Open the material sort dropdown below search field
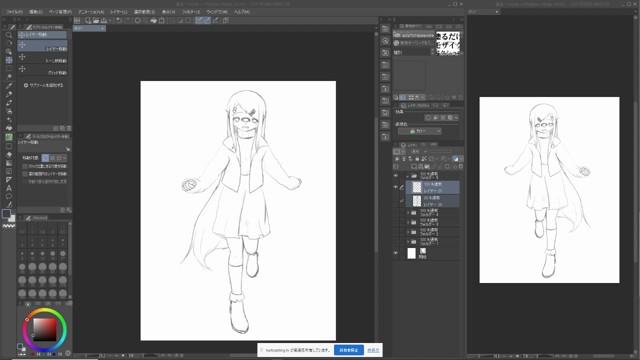Image resolution: width=640 pixels, height=360 pixels. (x=414, y=52)
